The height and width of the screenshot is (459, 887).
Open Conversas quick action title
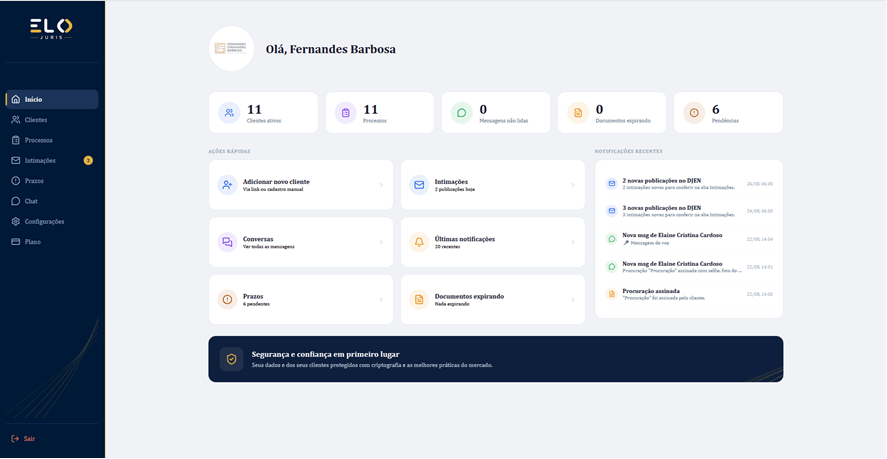pos(258,239)
